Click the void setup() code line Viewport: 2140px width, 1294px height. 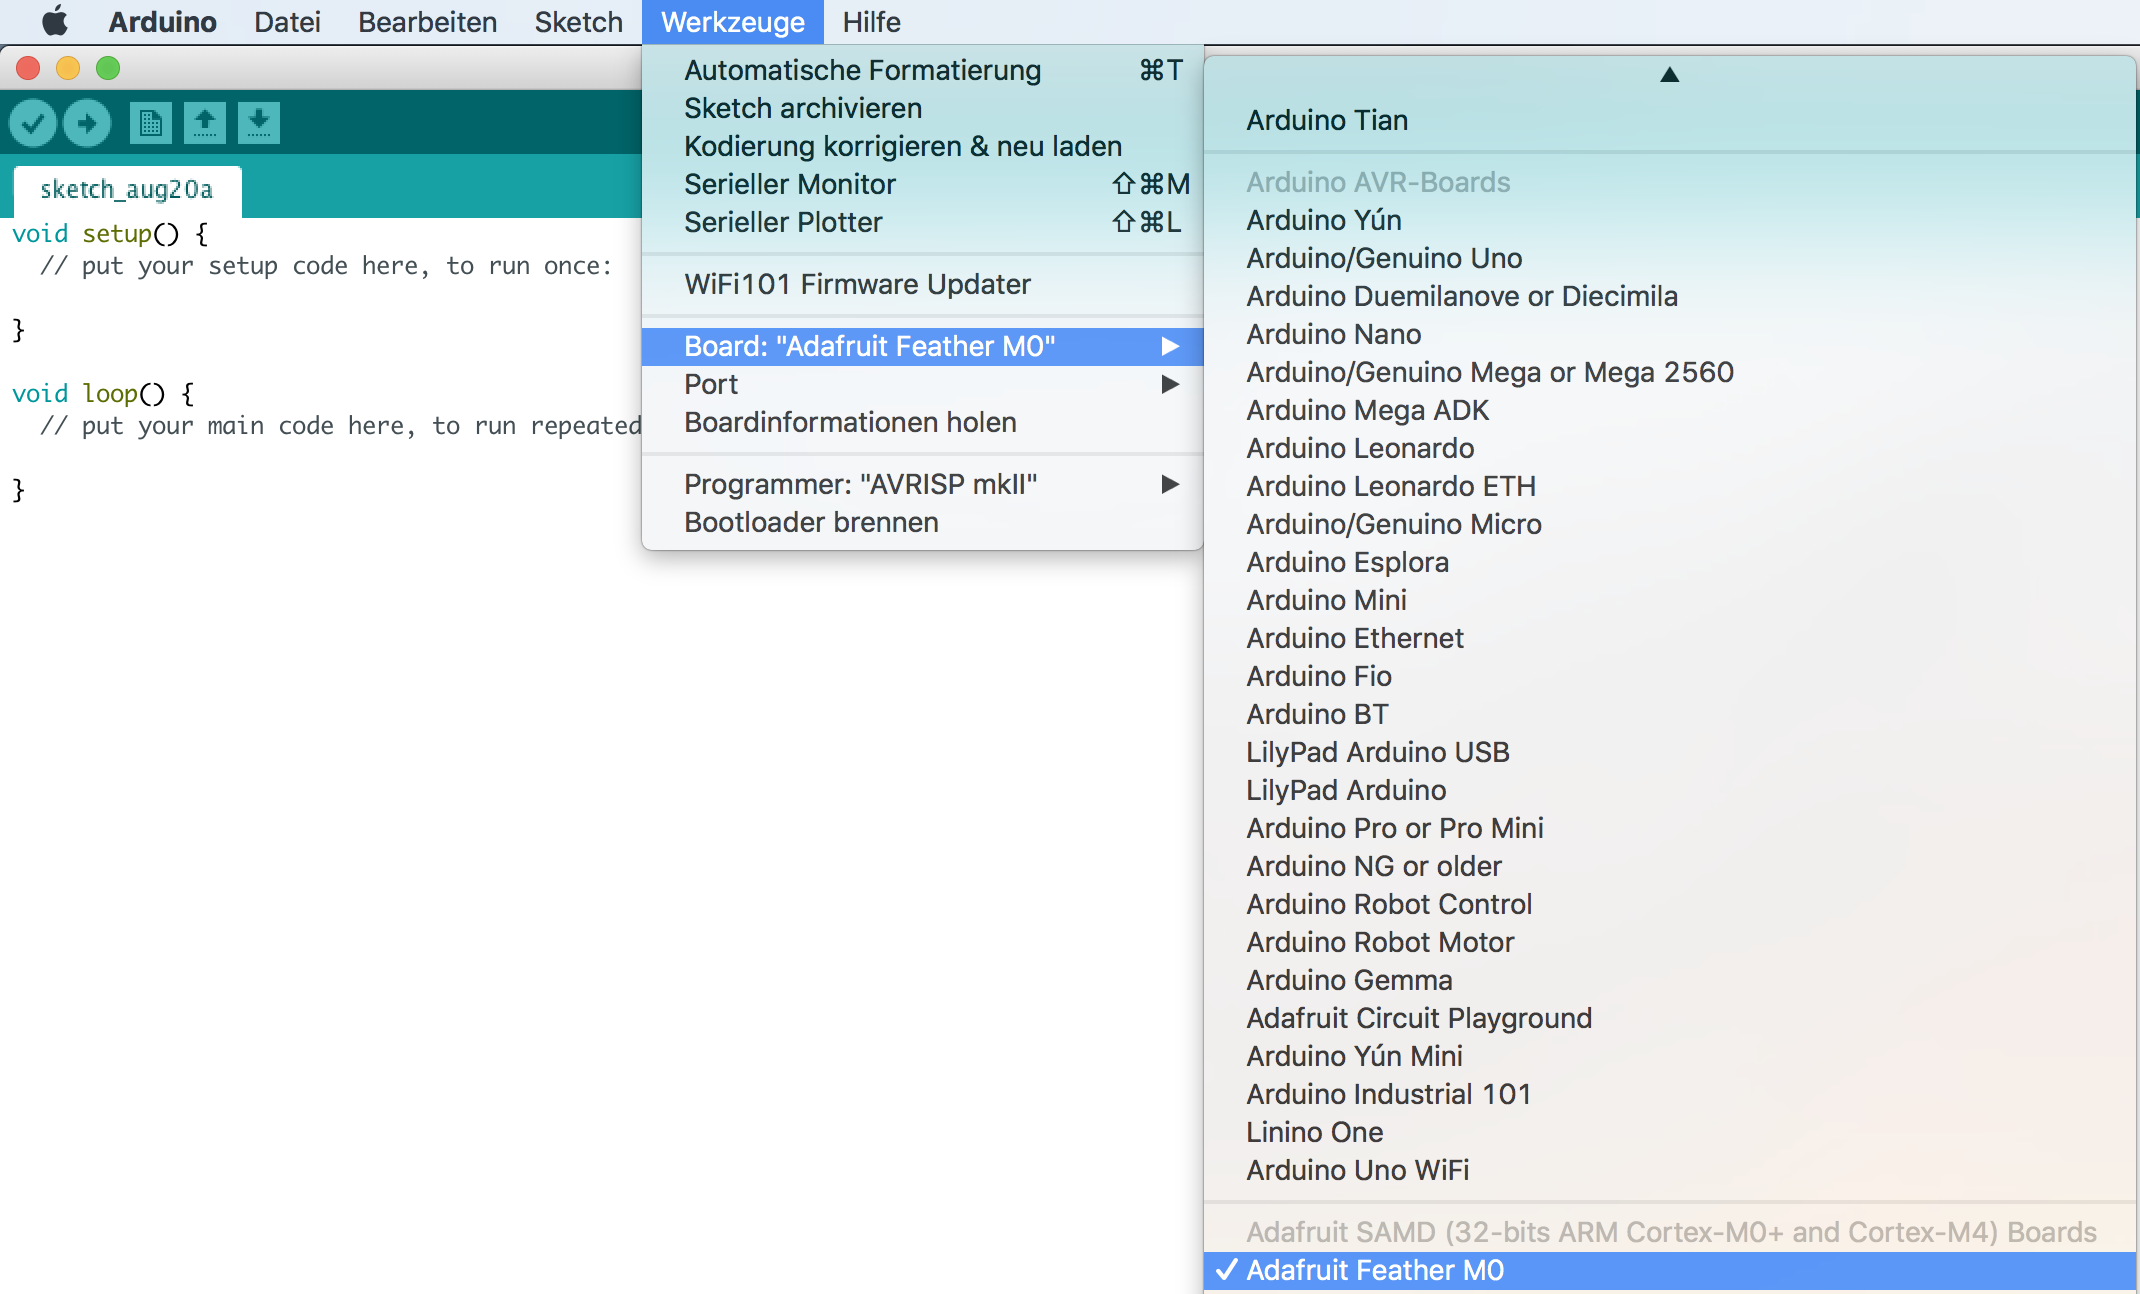[x=110, y=234]
